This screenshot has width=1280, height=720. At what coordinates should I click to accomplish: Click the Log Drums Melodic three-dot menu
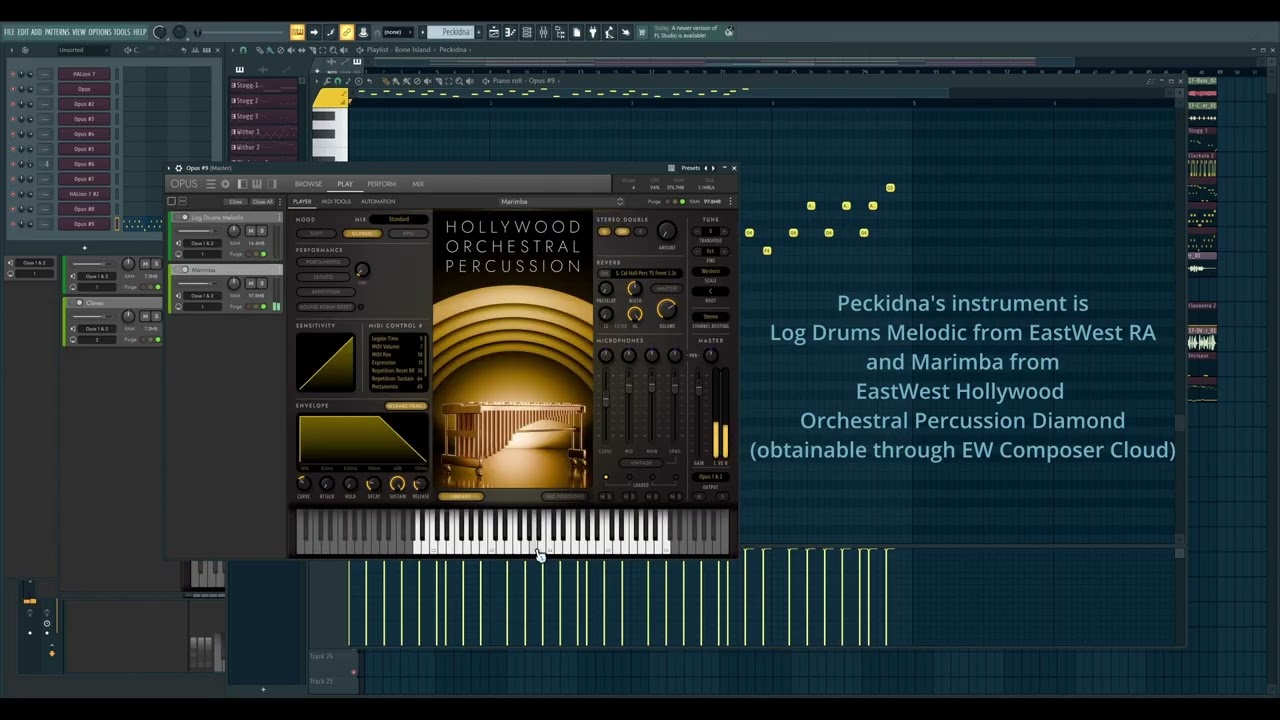coord(277,217)
